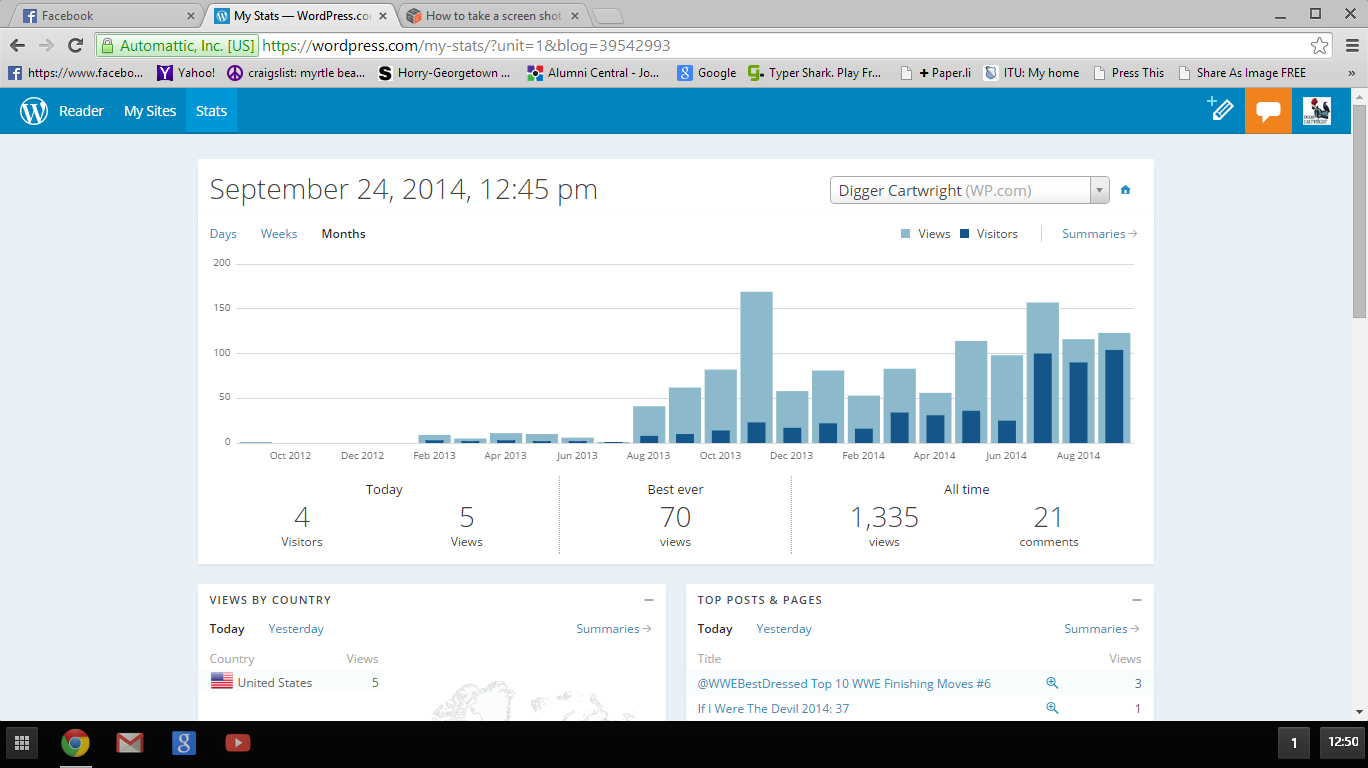The height and width of the screenshot is (768, 1368).
Task: Switch chart to Days view
Action: point(223,234)
